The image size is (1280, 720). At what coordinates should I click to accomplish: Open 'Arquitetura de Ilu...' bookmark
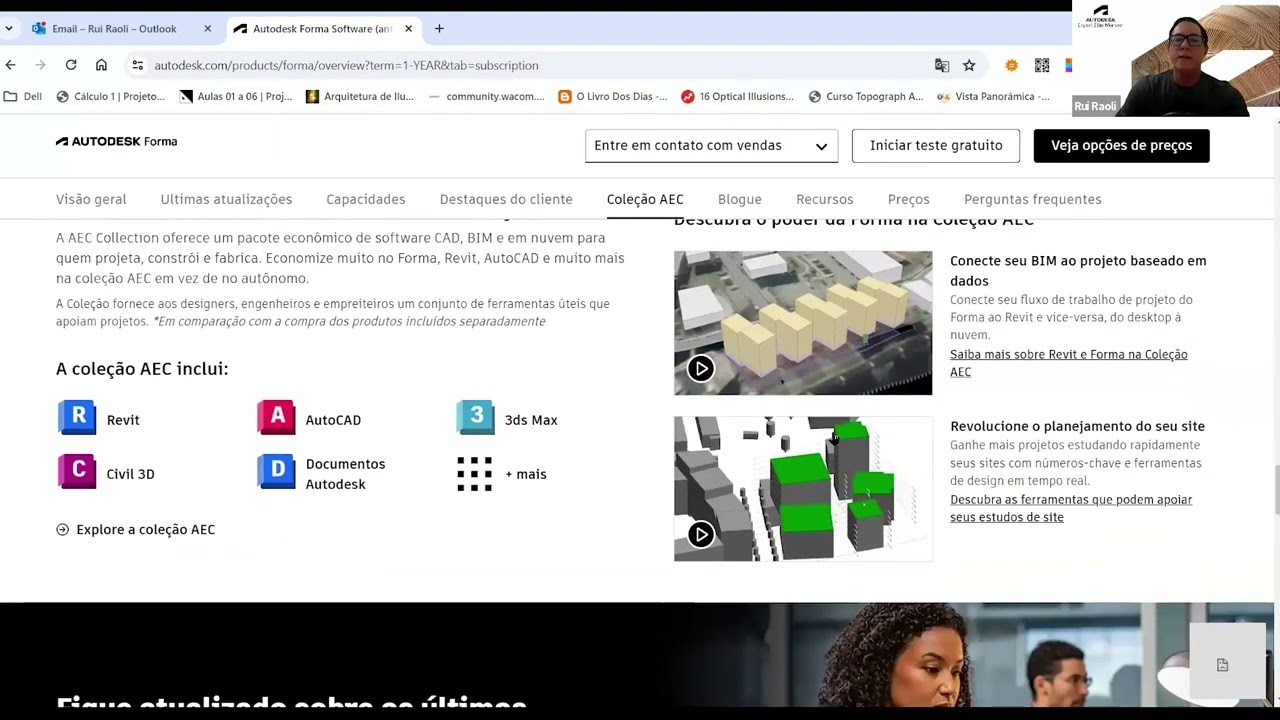pyautogui.click(x=360, y=97)
